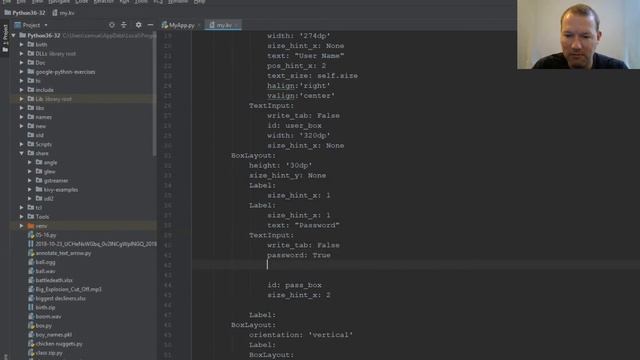Select box.py file in tree
Viewport: 640px width, 360px height.
pyautogui.click(x=40, y=325)
